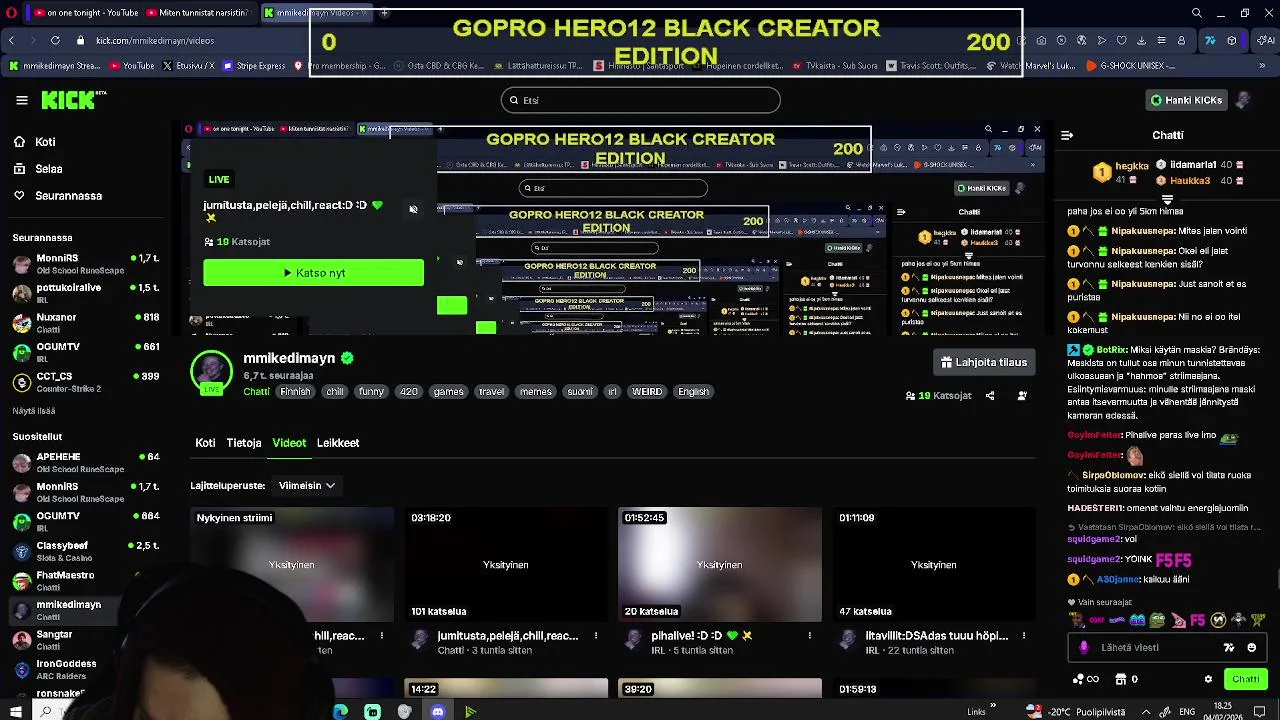Screen dimensions: 1280x720
Task: Go to Koti in the sidebar
Action: click(35, 142)
